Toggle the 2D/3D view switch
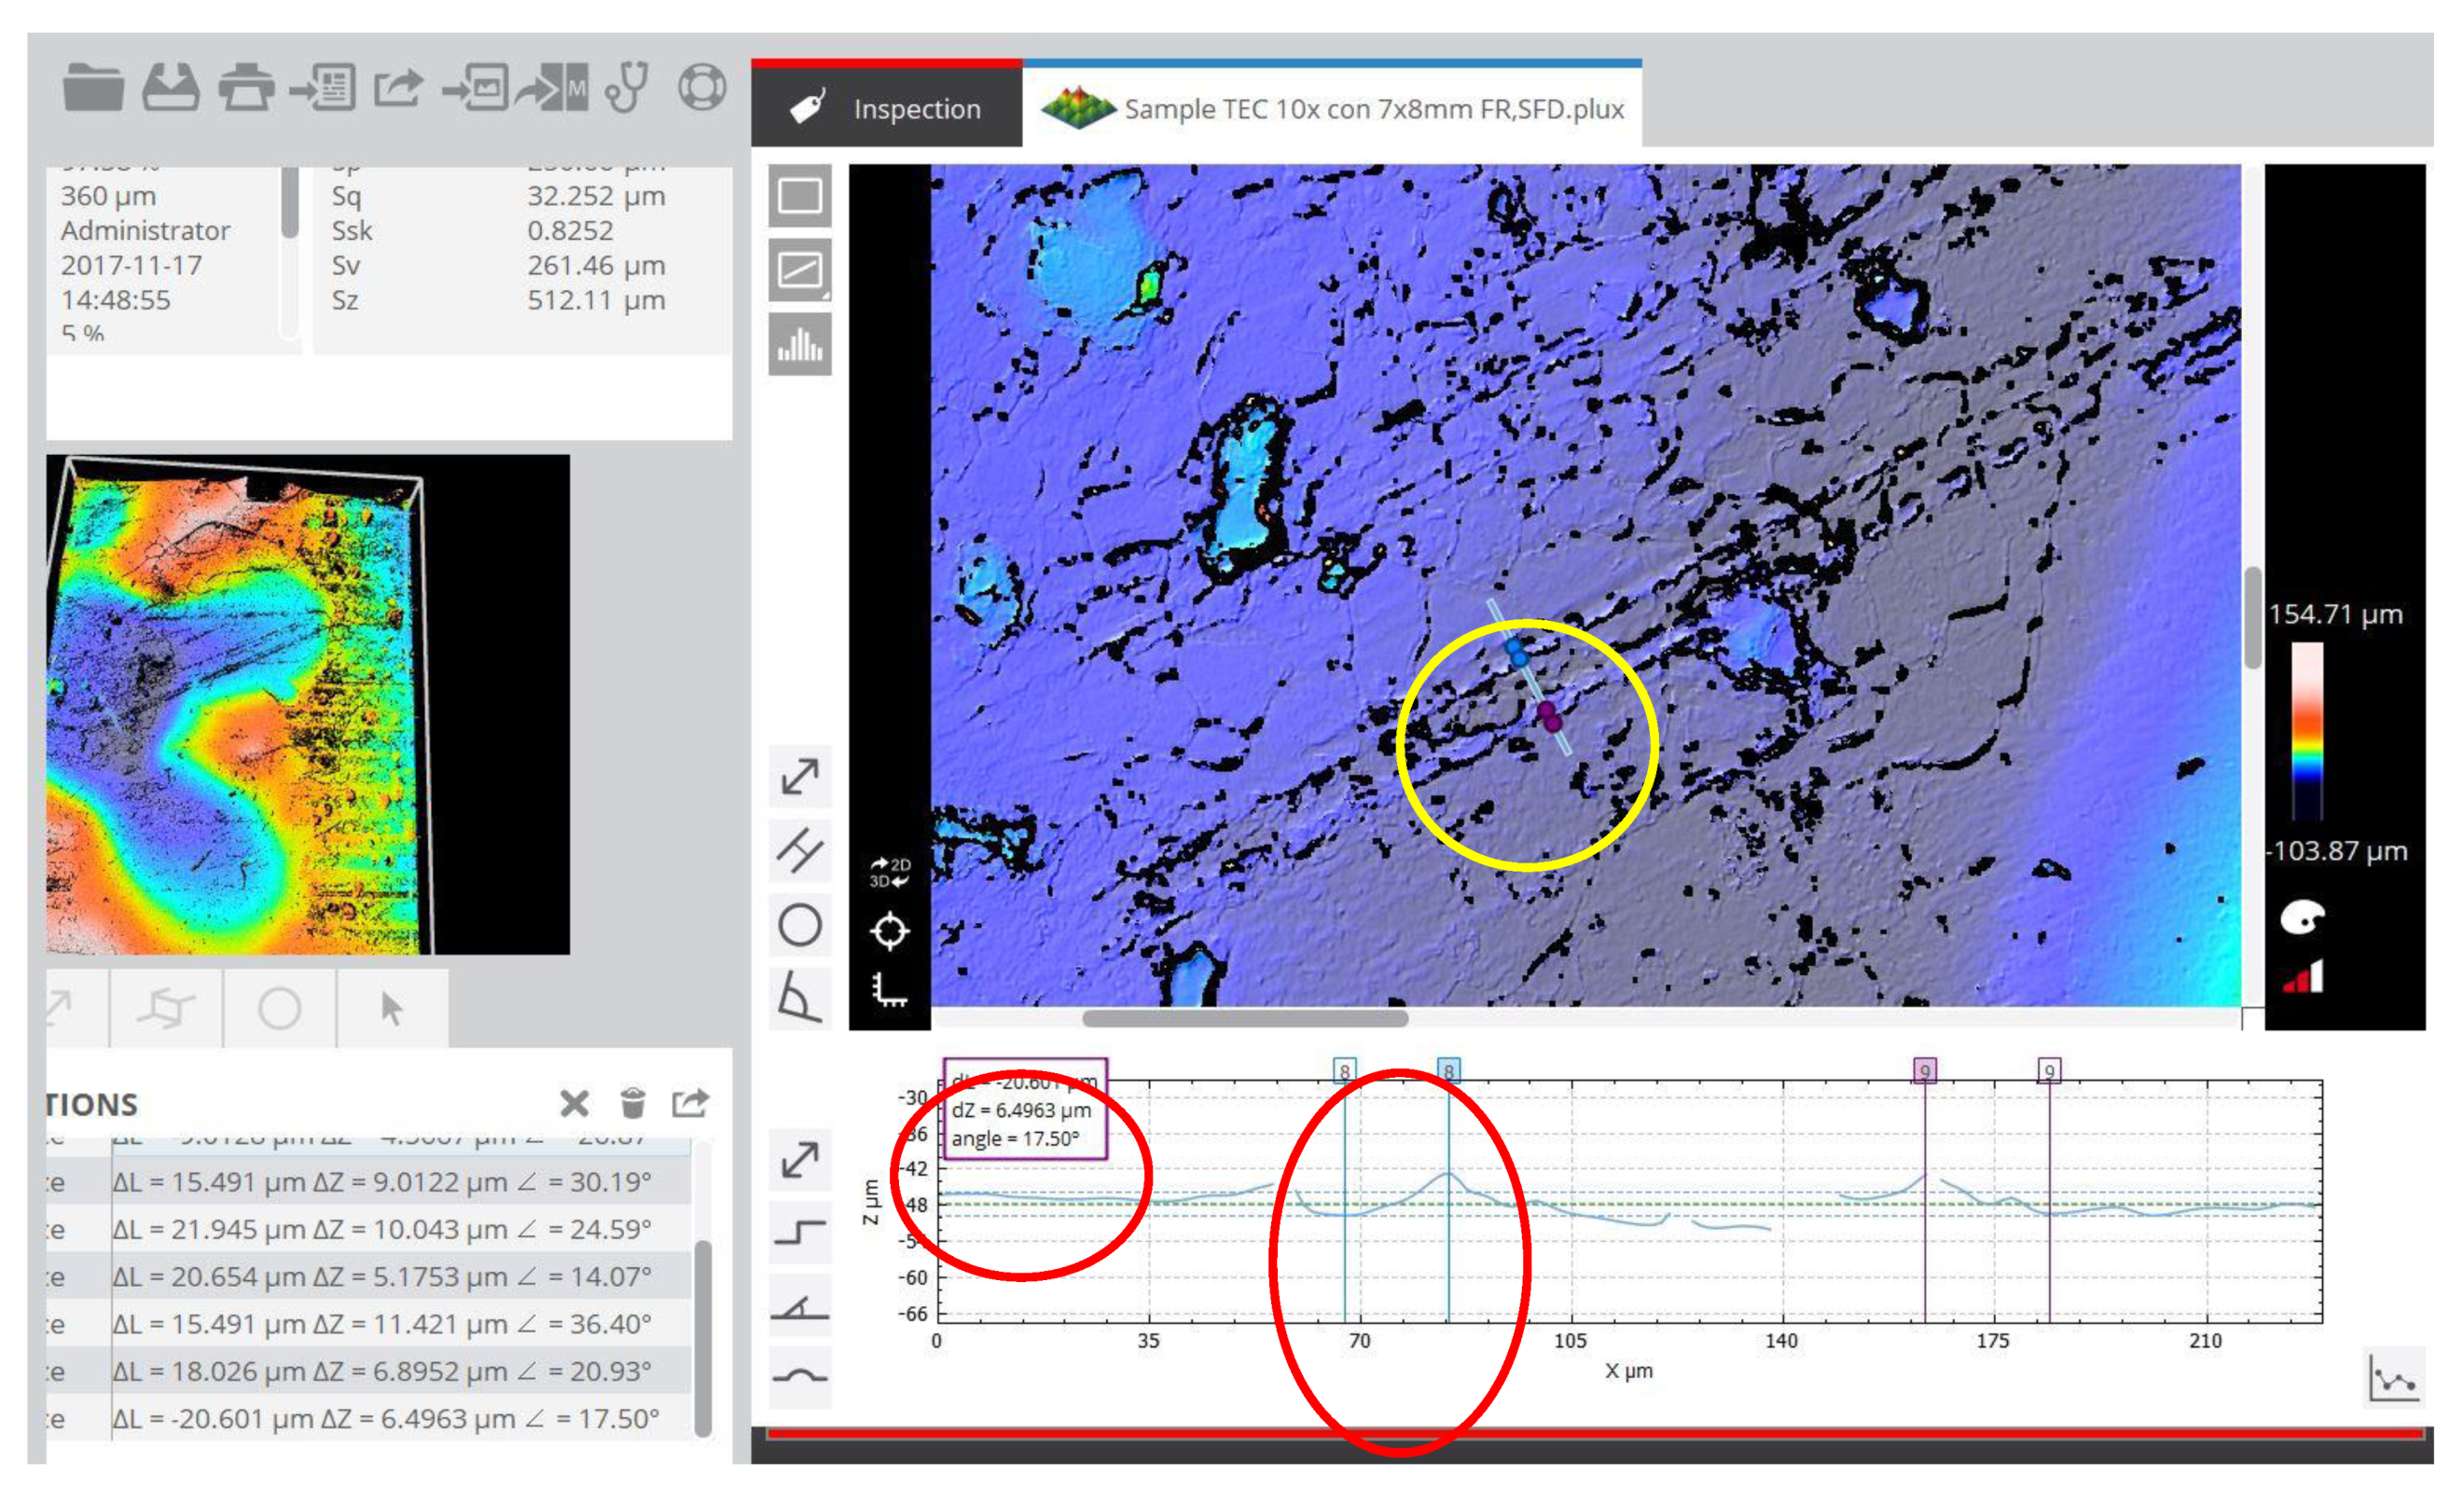Screen dimensions: 2464x1489 [x=889, y=872]
